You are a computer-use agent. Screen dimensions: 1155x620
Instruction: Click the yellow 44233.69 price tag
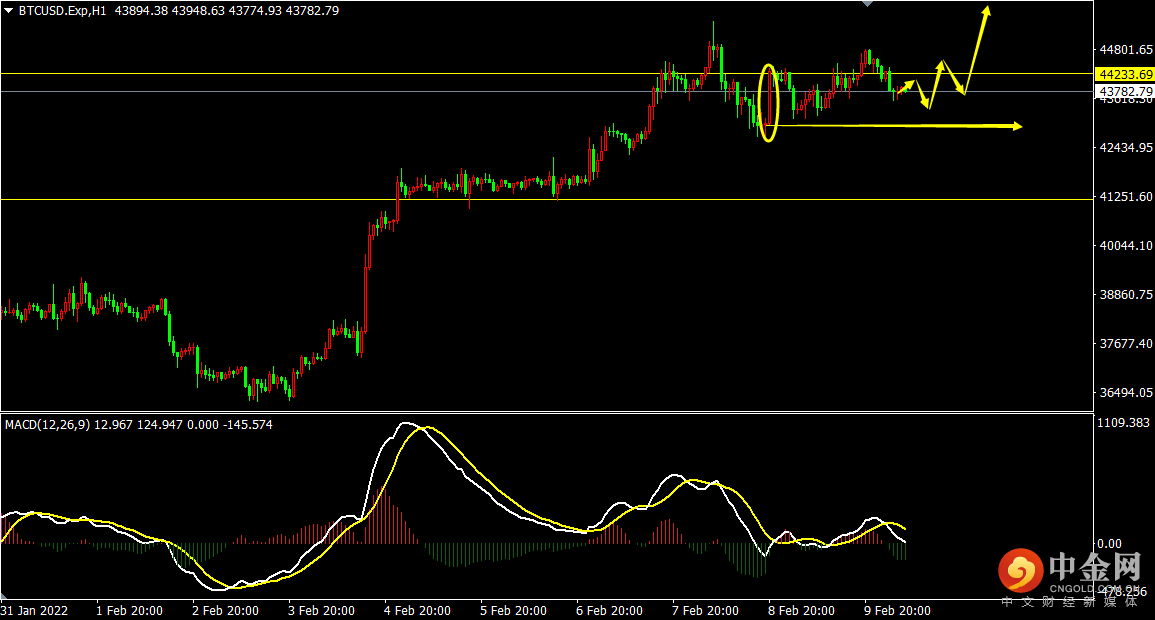coord(1125,74)
